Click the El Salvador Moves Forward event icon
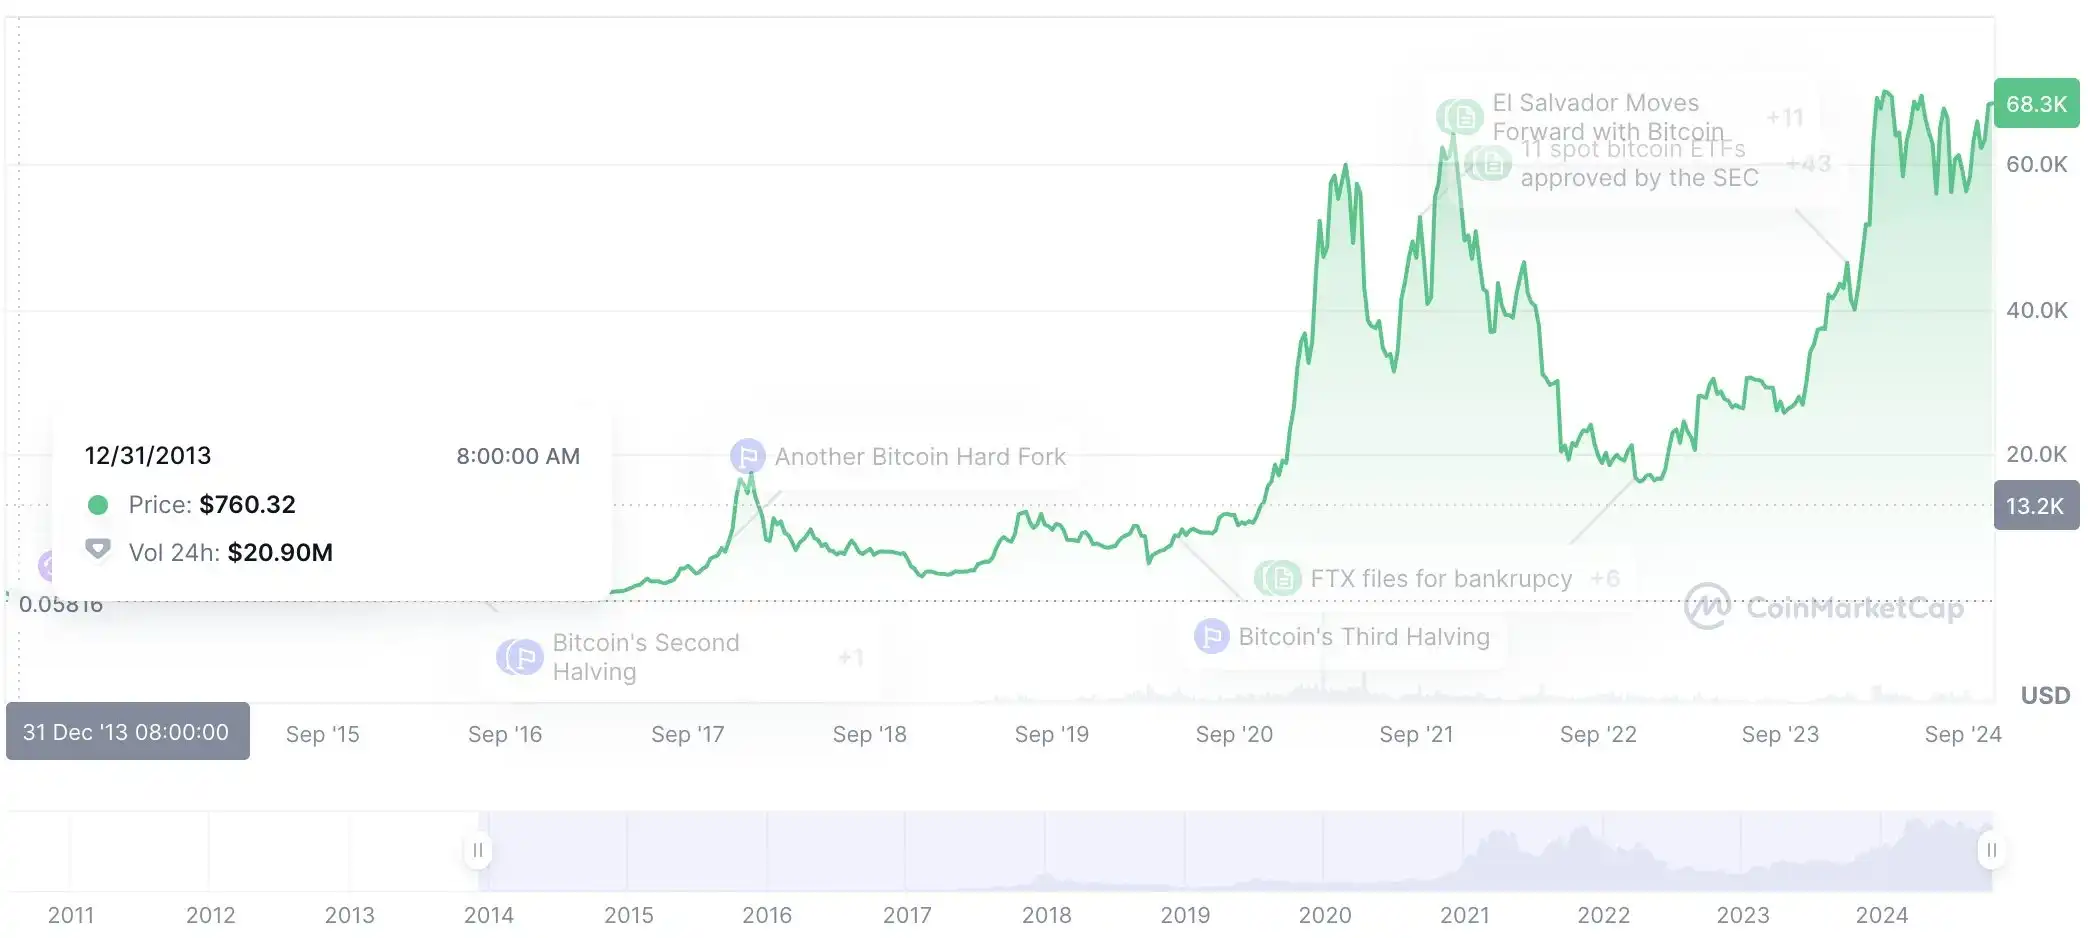2088x938 pixels. (1461, 117)
